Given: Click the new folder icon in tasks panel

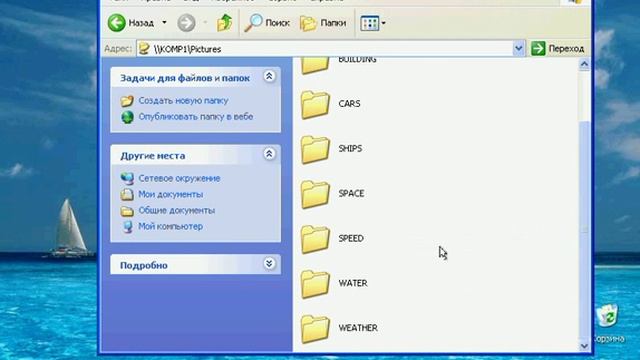Looking at the screenshot, I should (127, 101).
